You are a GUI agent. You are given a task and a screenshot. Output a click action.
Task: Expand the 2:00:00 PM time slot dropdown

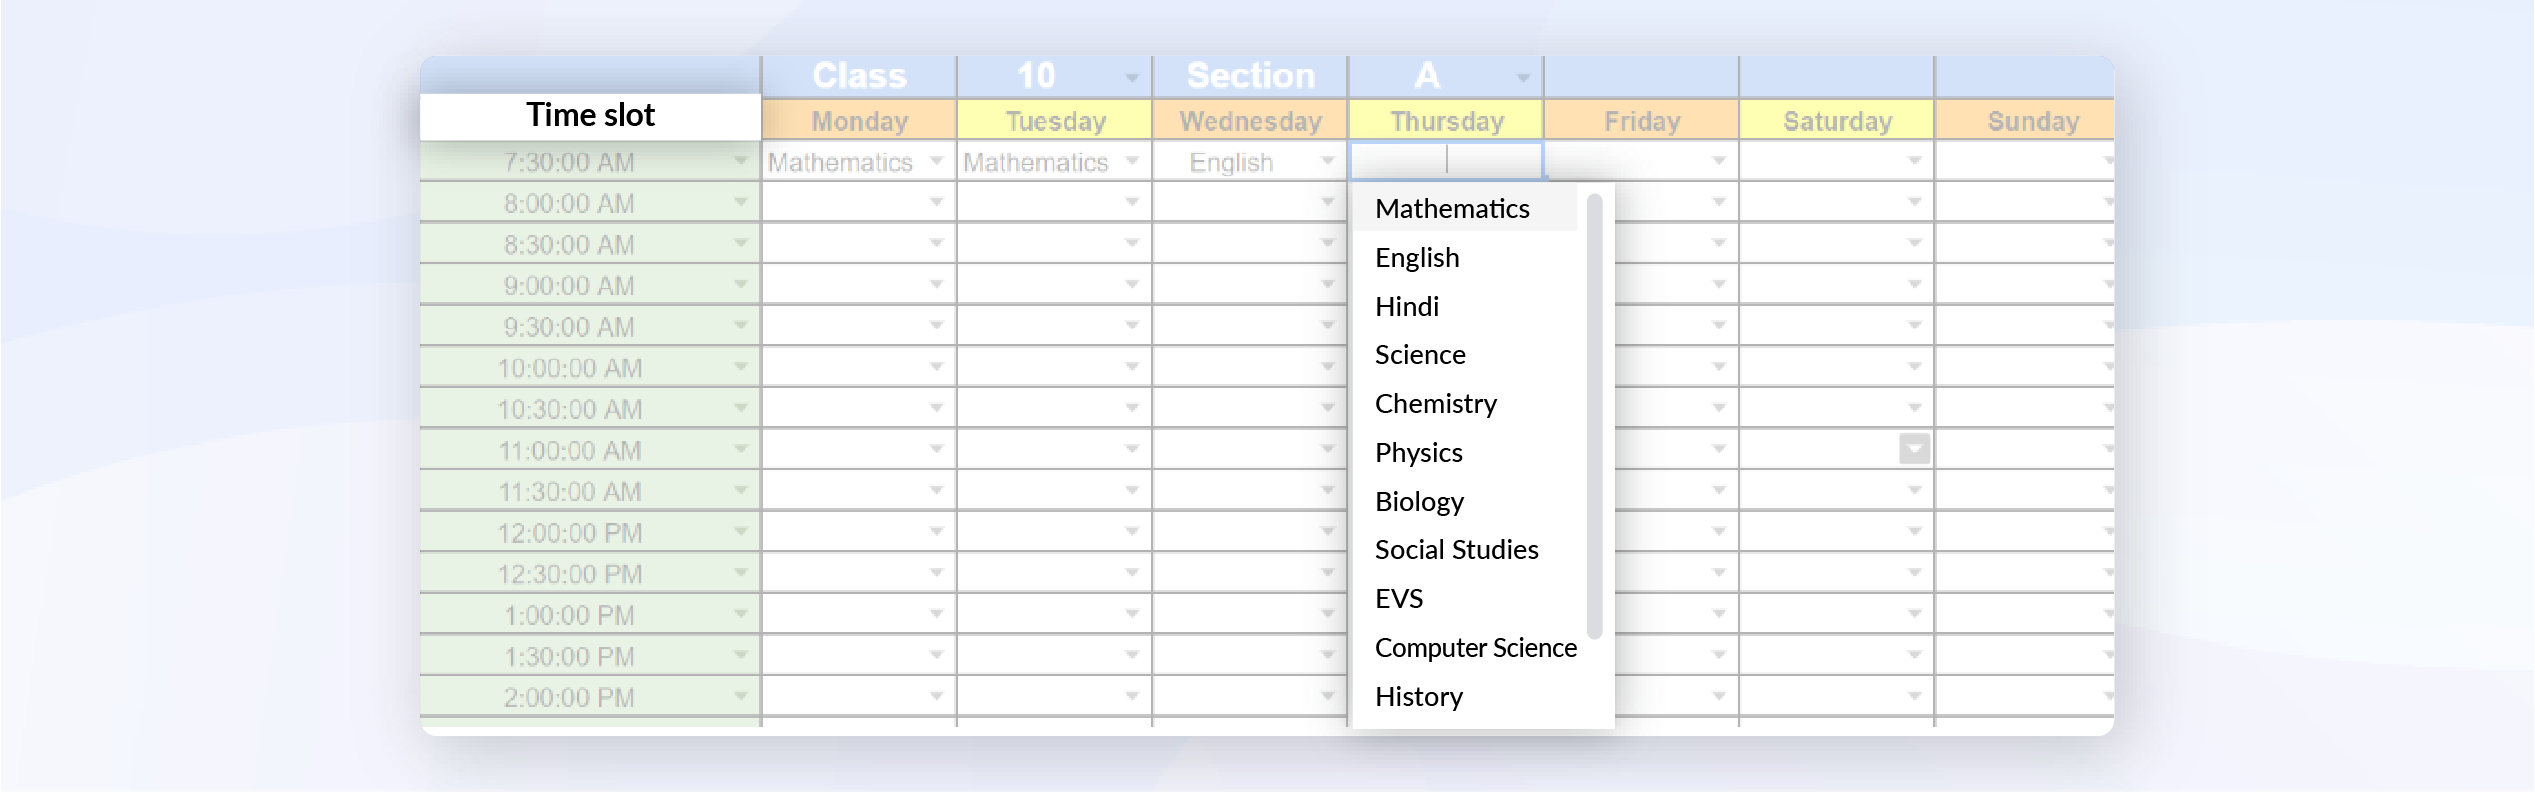741,696
